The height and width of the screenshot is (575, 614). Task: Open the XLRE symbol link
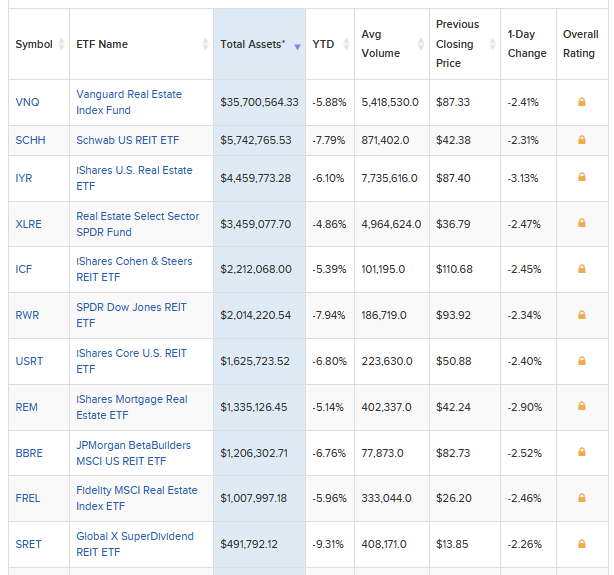28,224
